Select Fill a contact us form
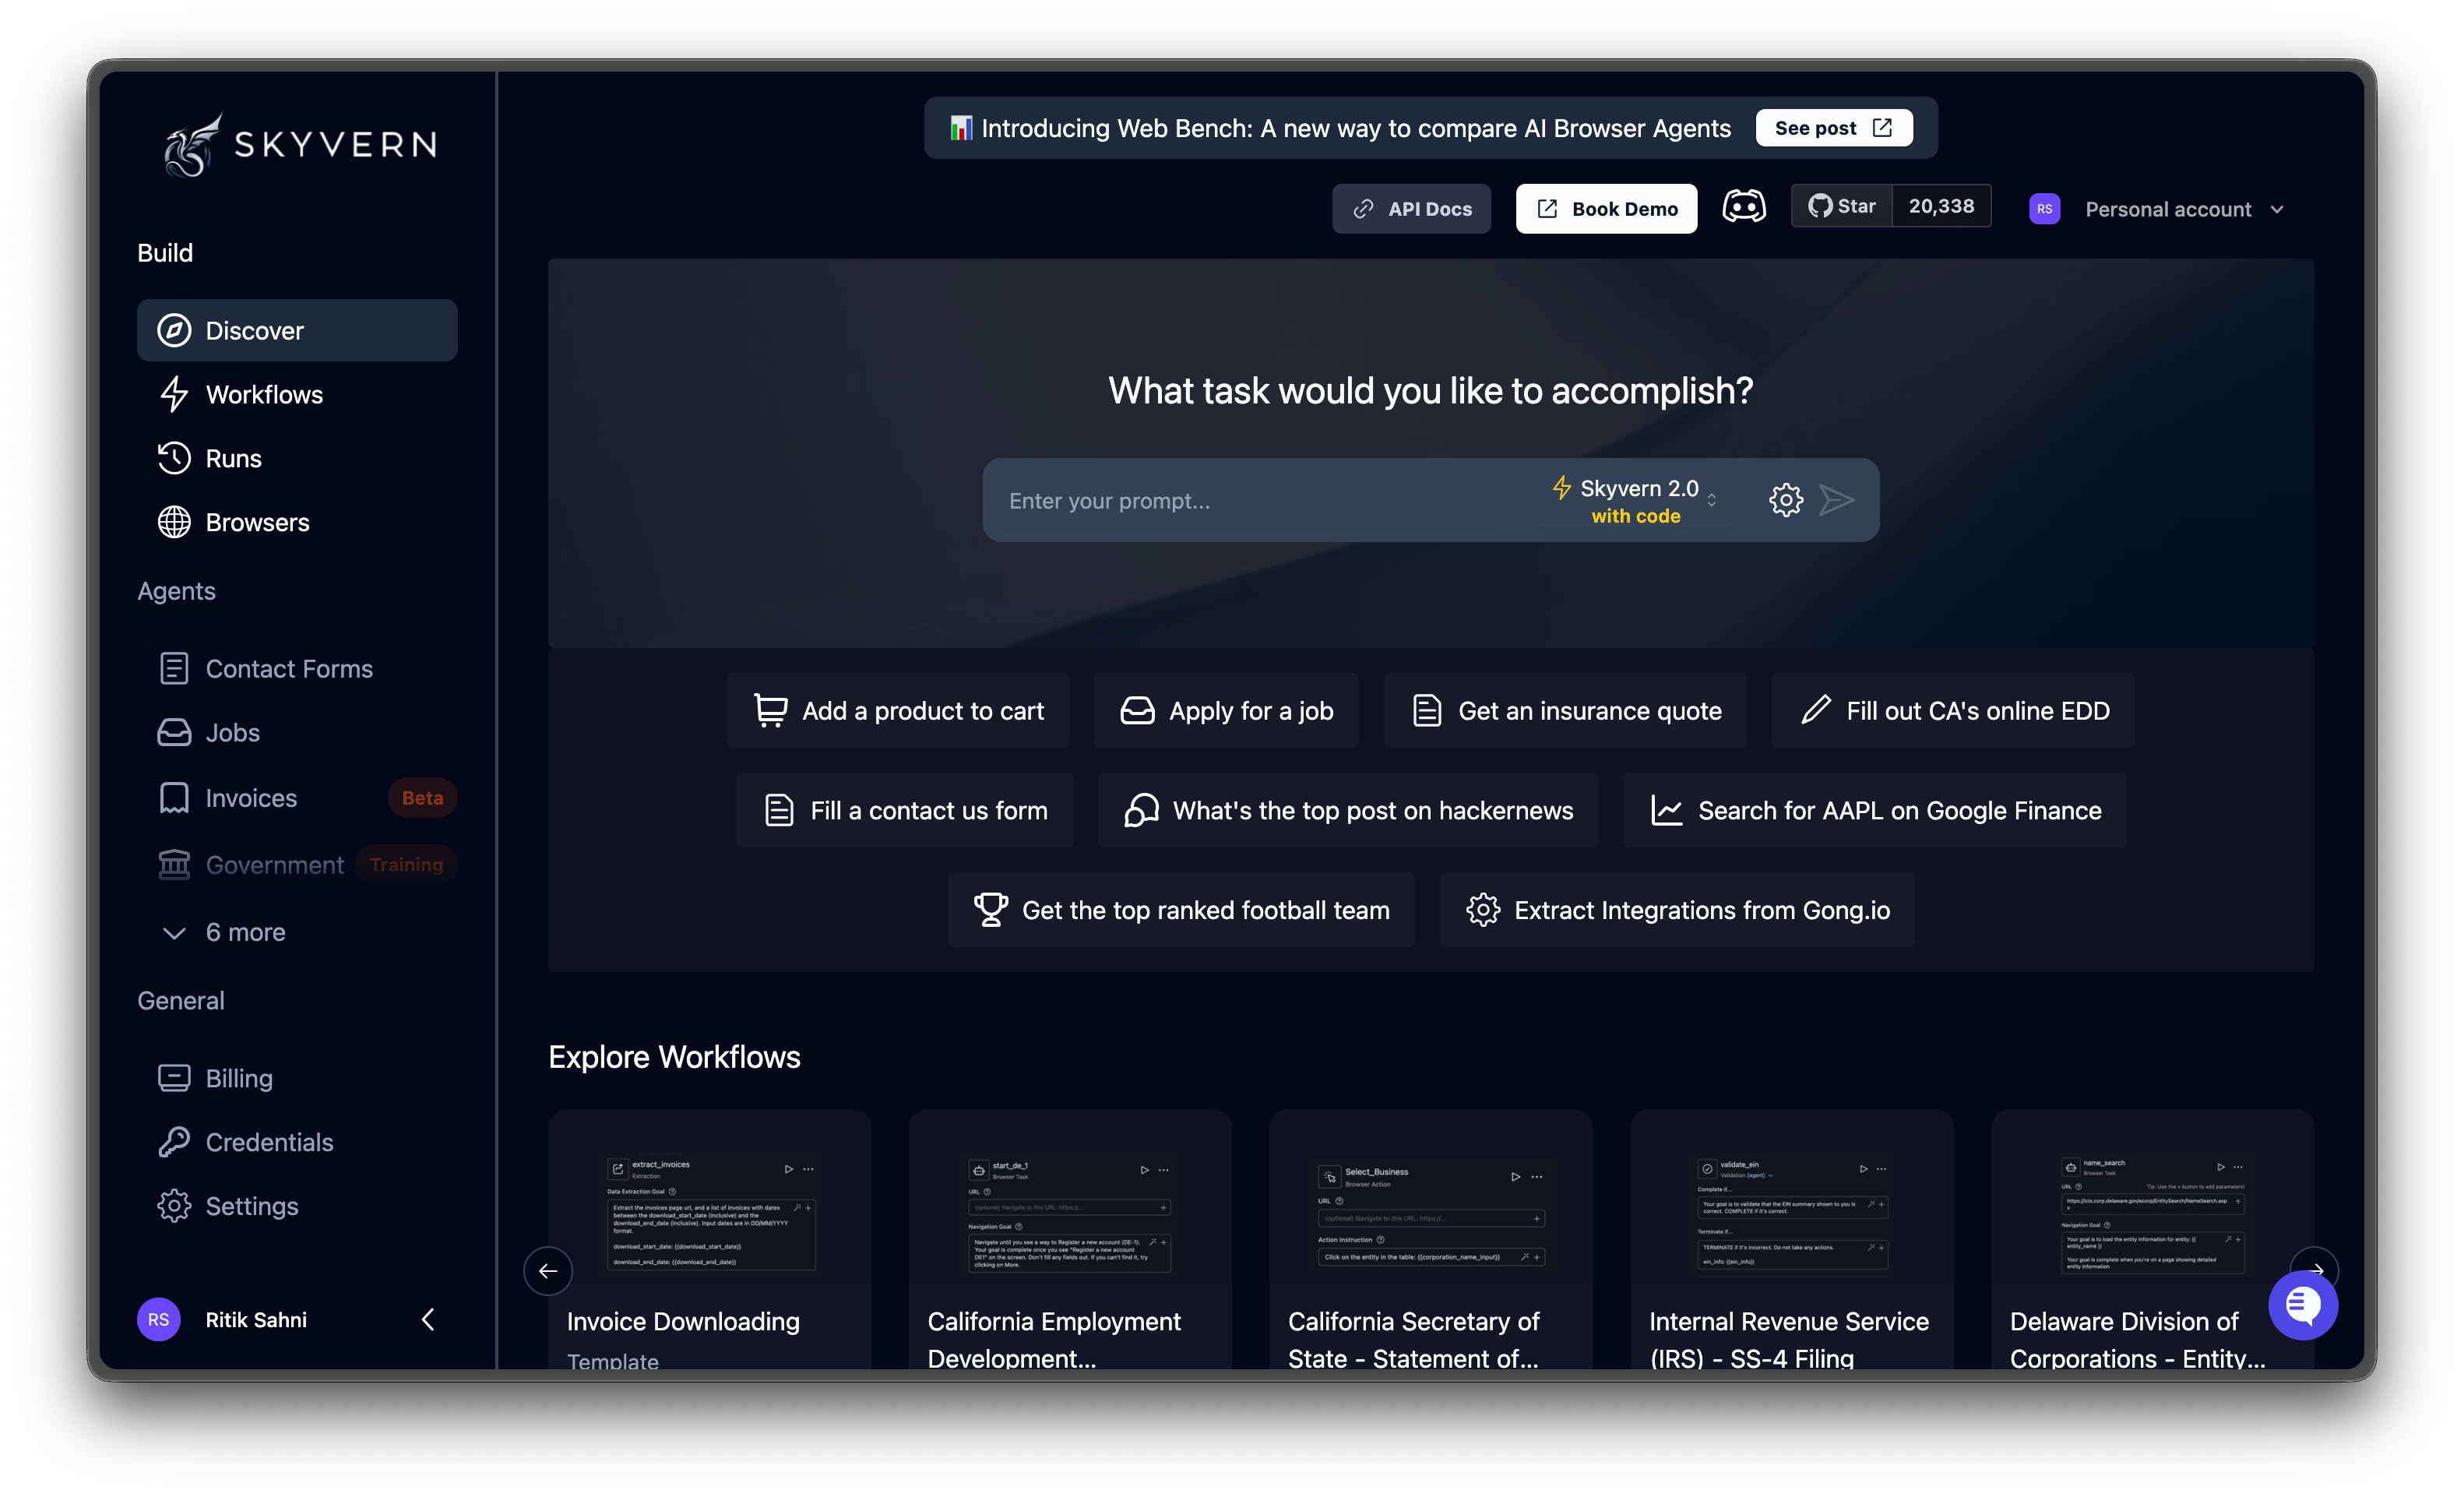Image resolution: width=2464 pixels, height=1497 pixels. (x=904, y=810)
